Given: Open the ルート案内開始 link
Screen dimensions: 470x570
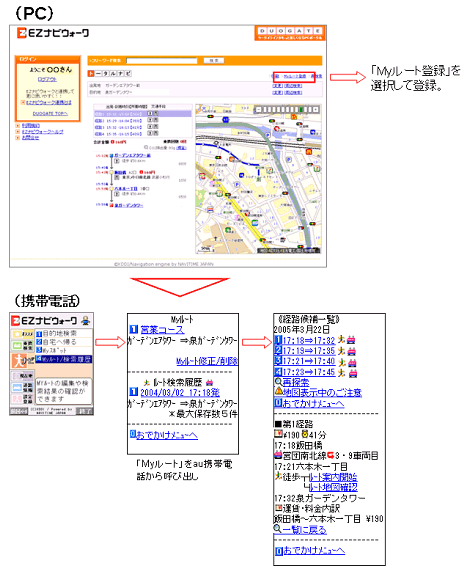Looking at the screenshot, I should 333,477.
